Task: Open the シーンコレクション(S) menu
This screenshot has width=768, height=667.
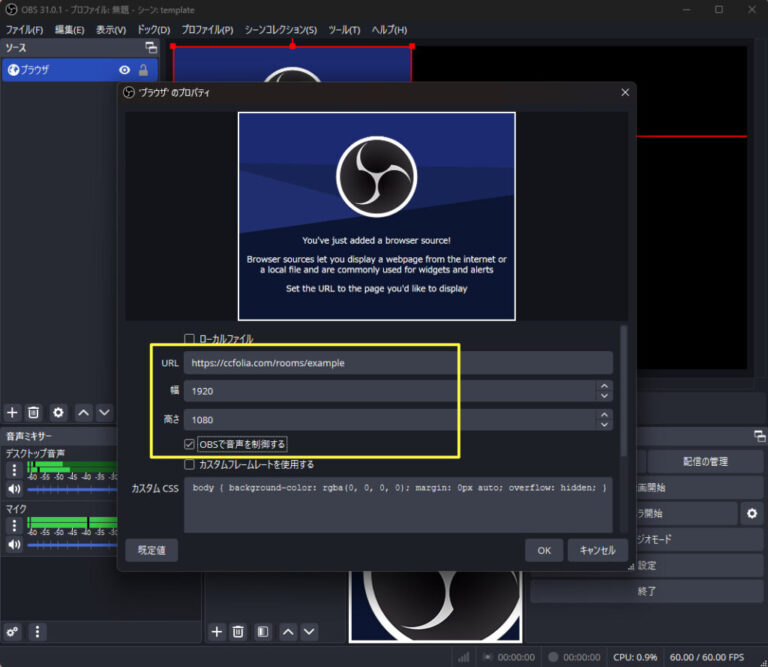Action: 280,30
